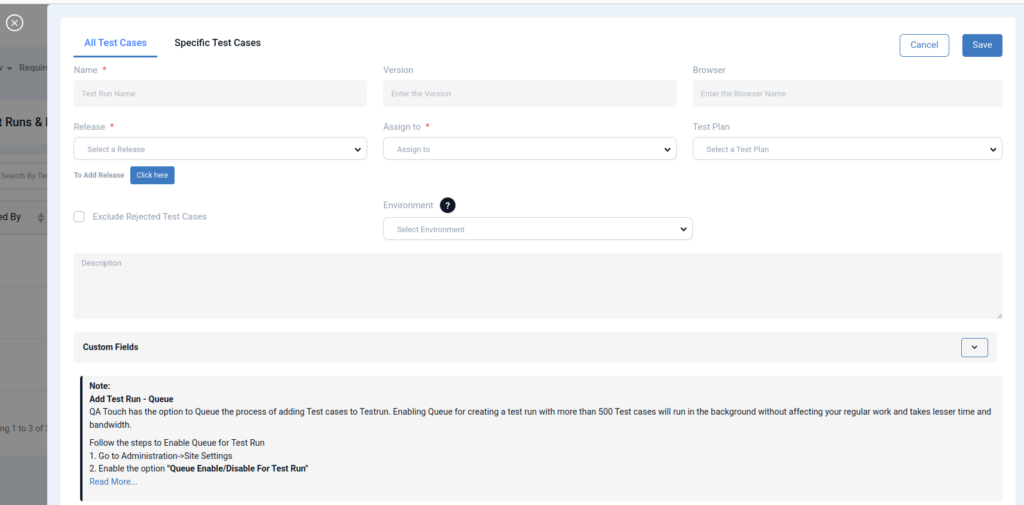Click into the Version input field
1024x505 pixels.
529,94
